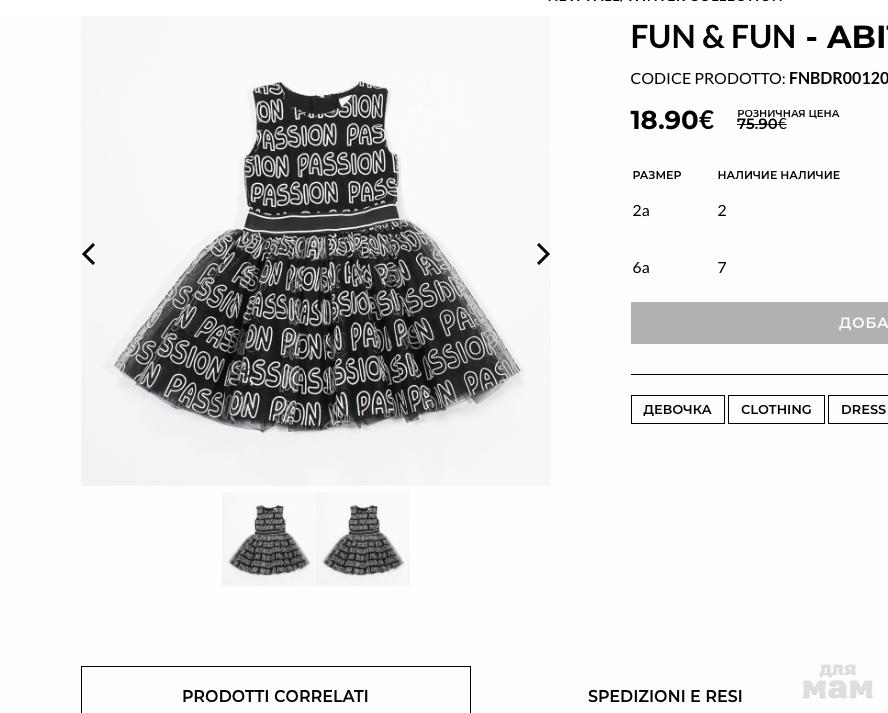
Task: Choose size 6a row
Action: [x=759, y=267]
